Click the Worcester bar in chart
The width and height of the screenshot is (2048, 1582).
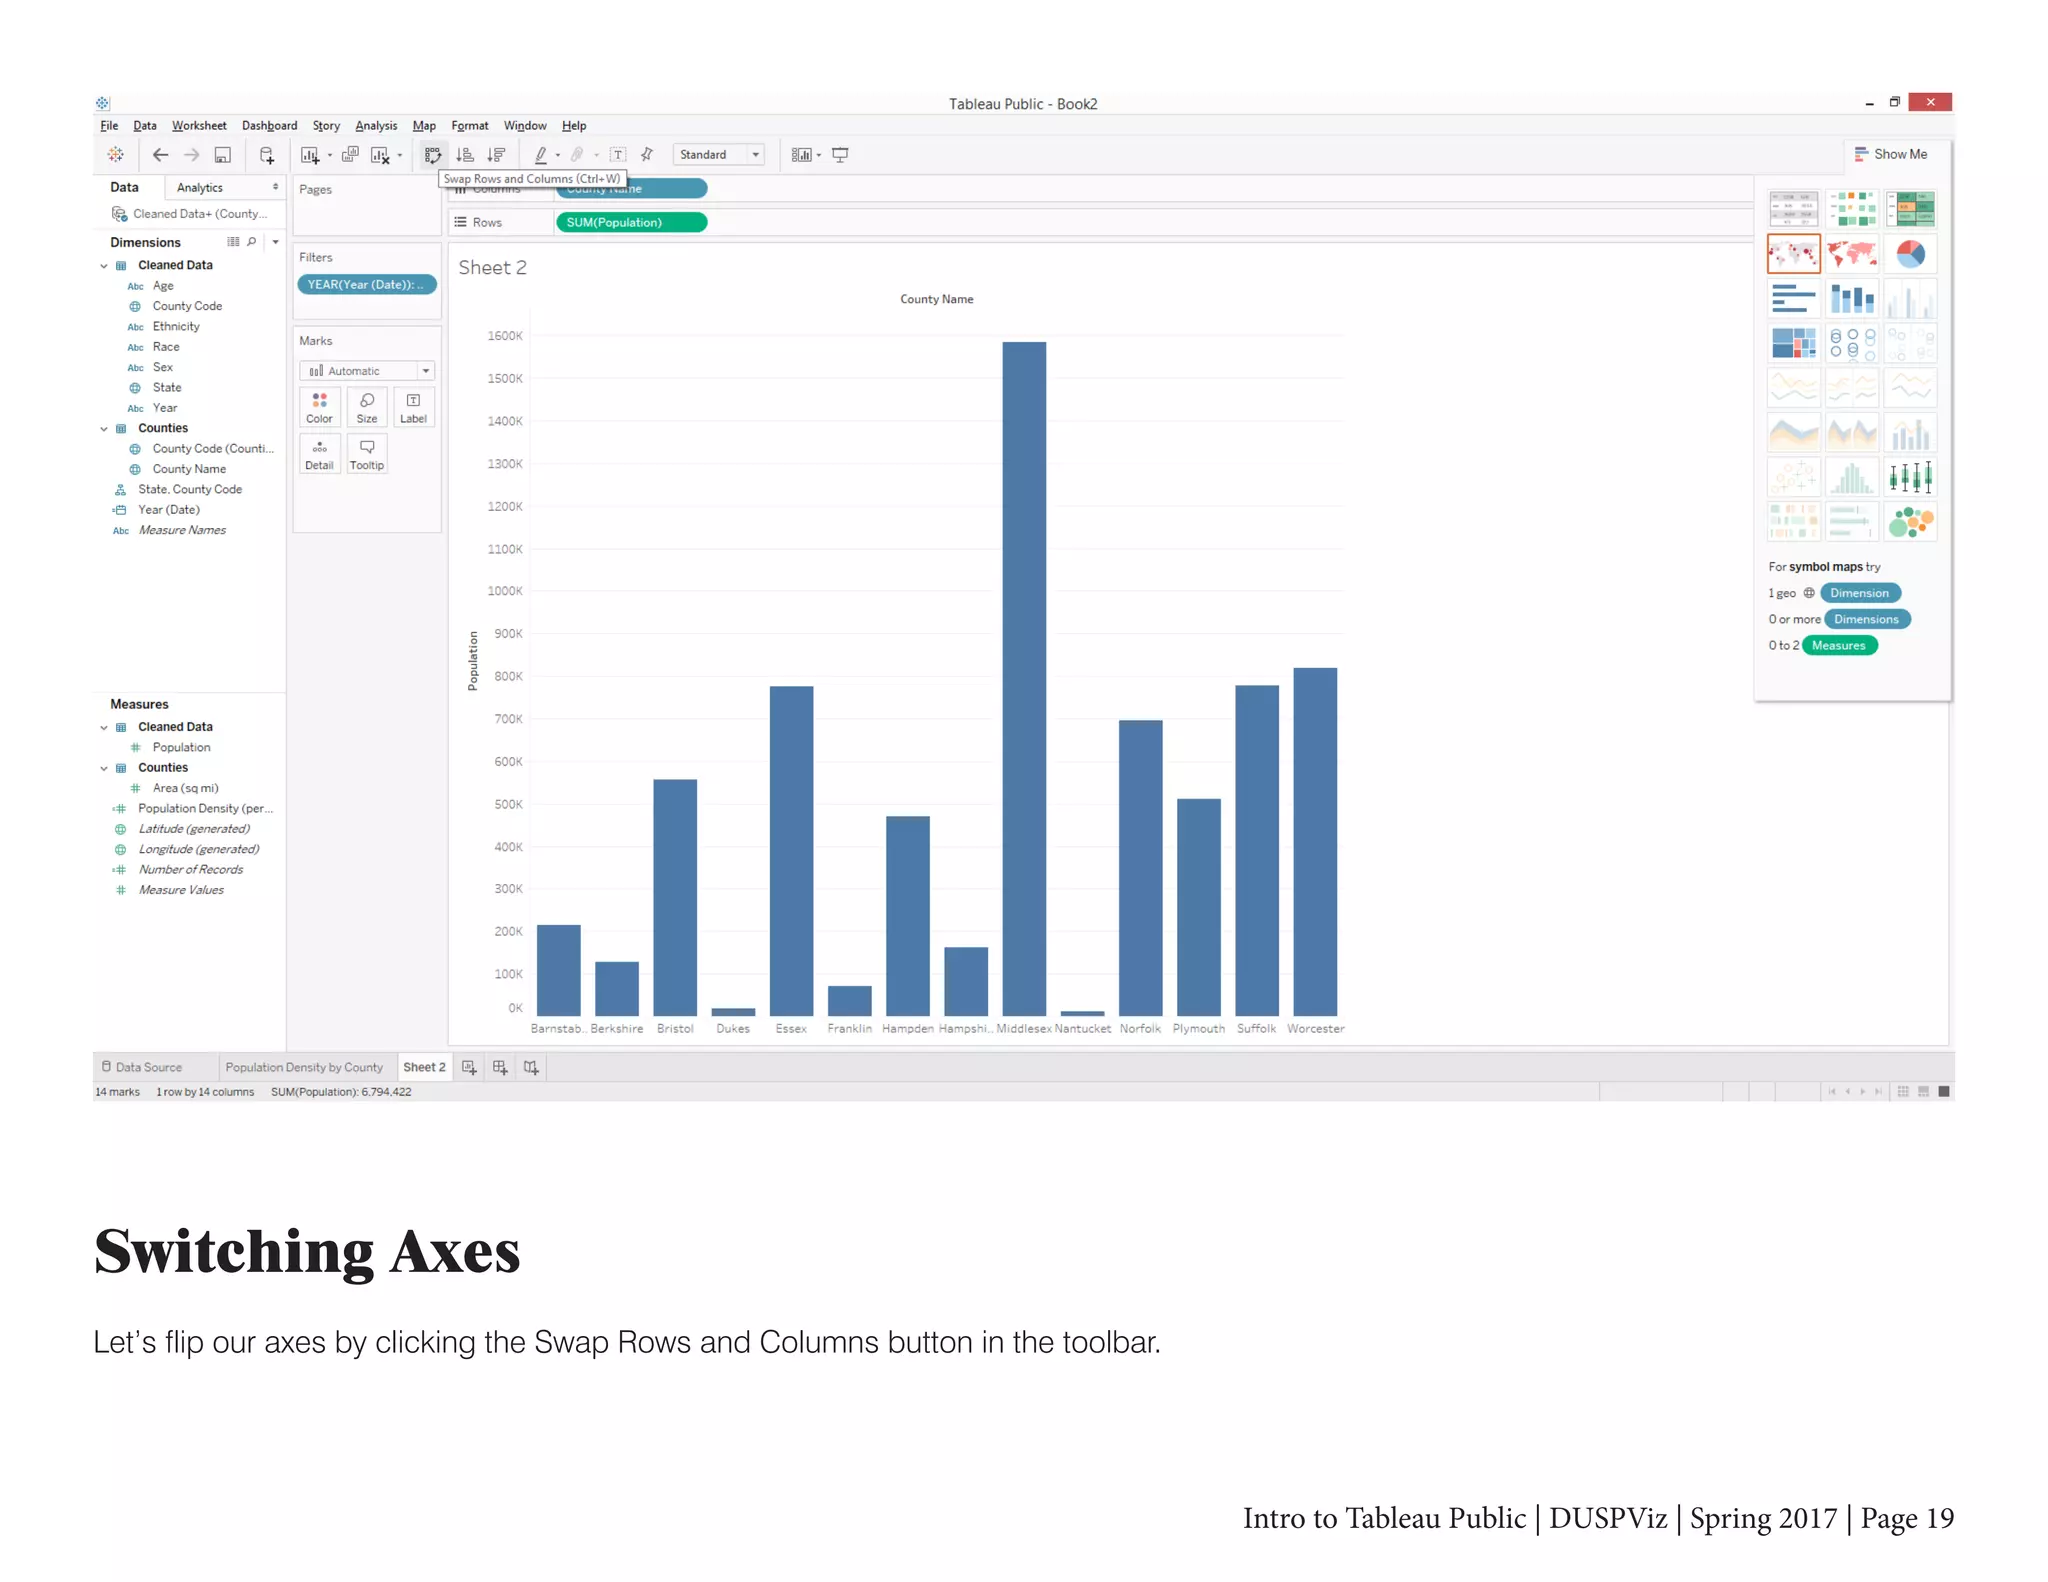click(1315, 842)
